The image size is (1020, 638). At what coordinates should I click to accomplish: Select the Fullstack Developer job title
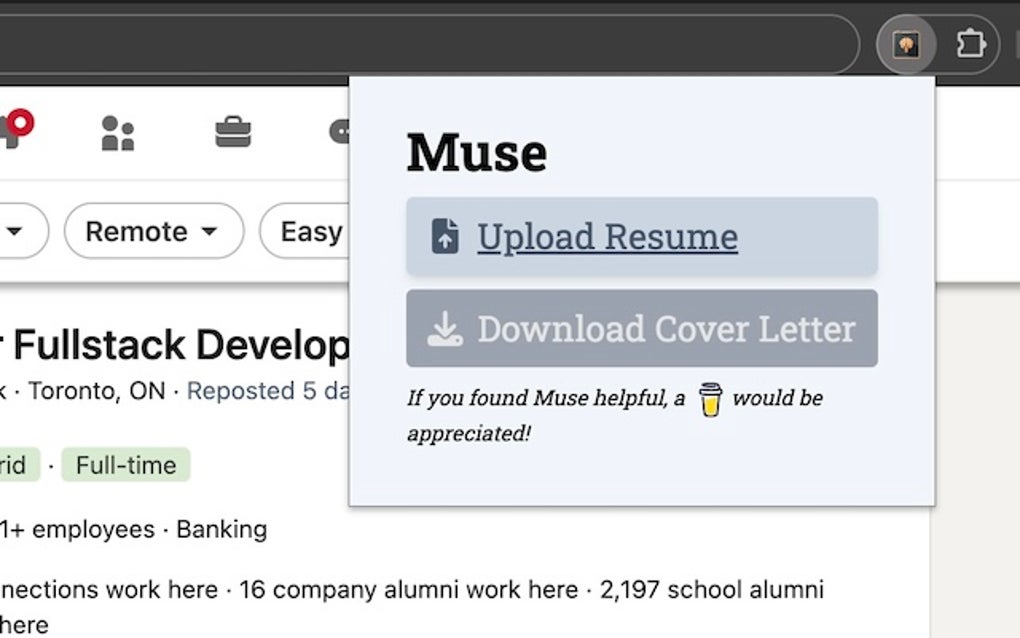[x=170, y=344]
